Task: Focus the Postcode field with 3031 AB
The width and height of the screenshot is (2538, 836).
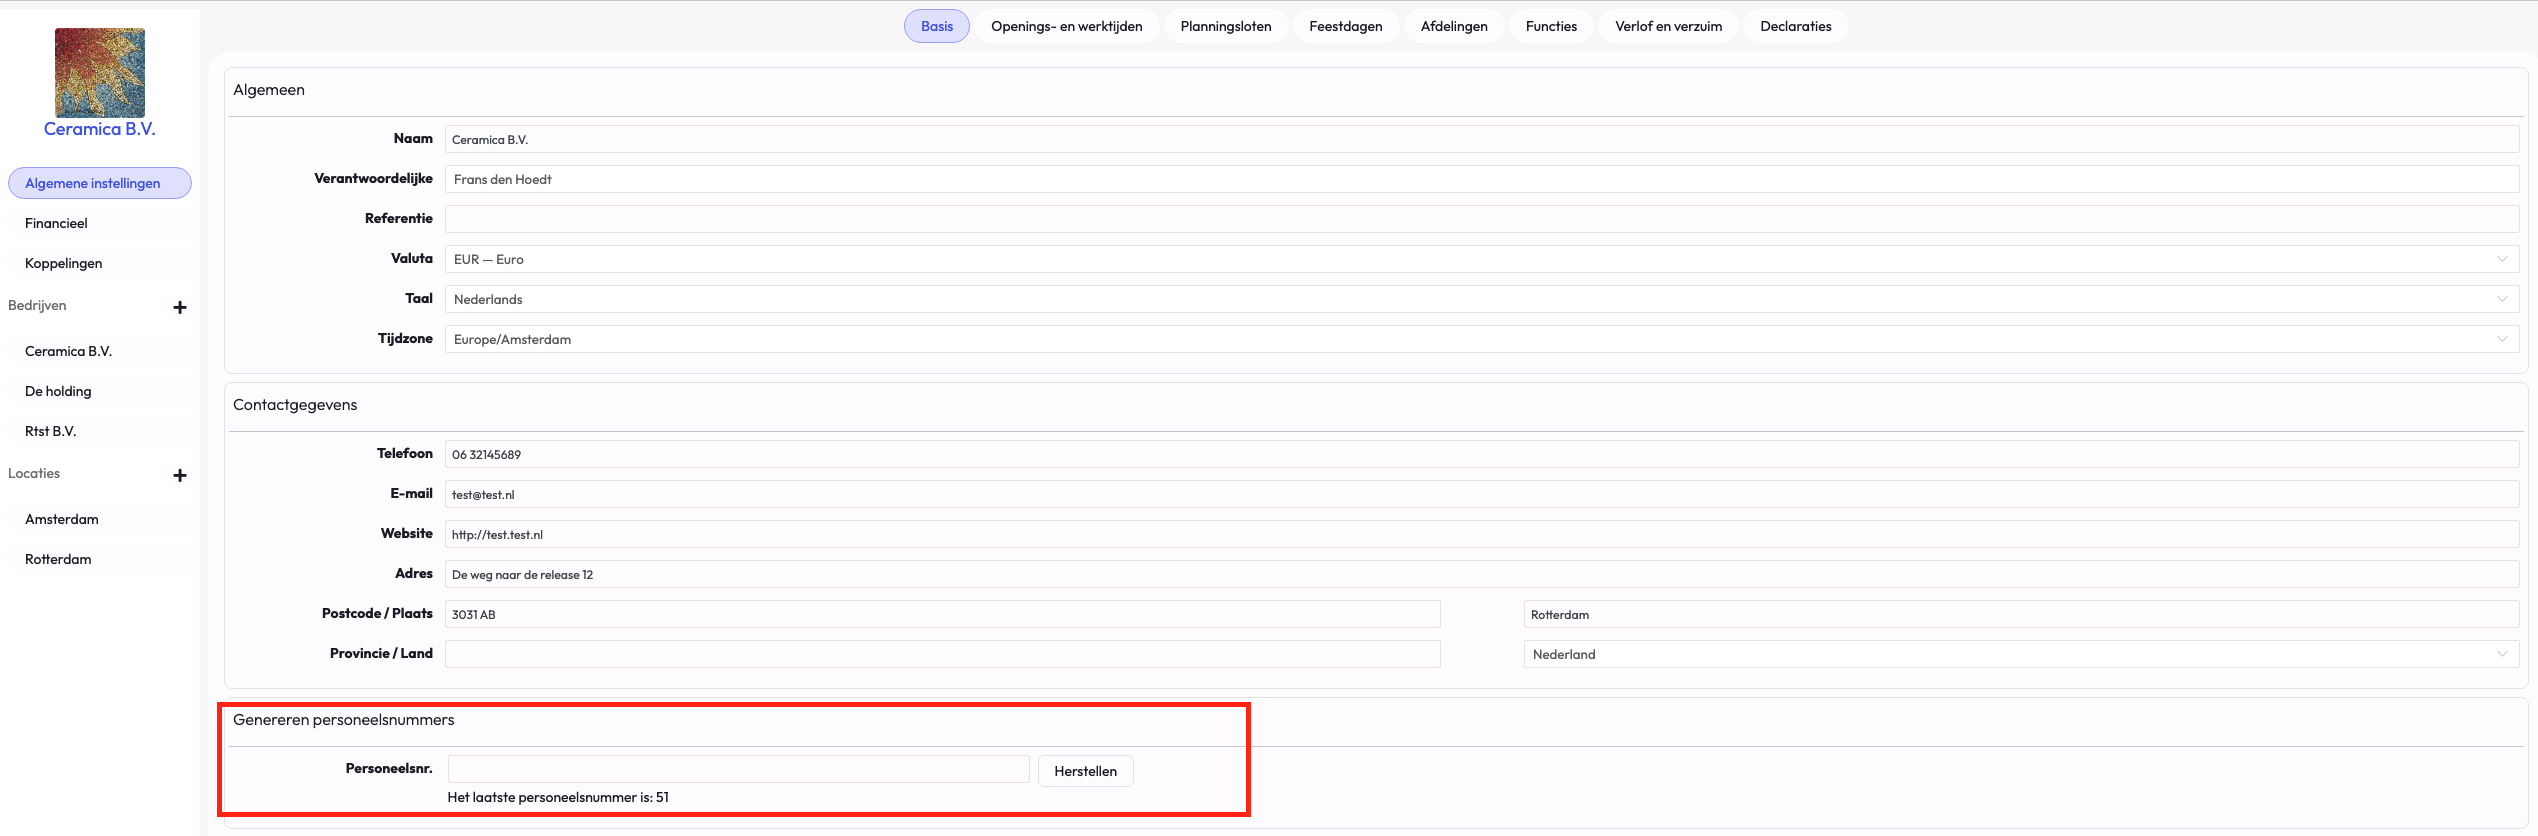Action: pyautogui.click(x=943, y=614)
